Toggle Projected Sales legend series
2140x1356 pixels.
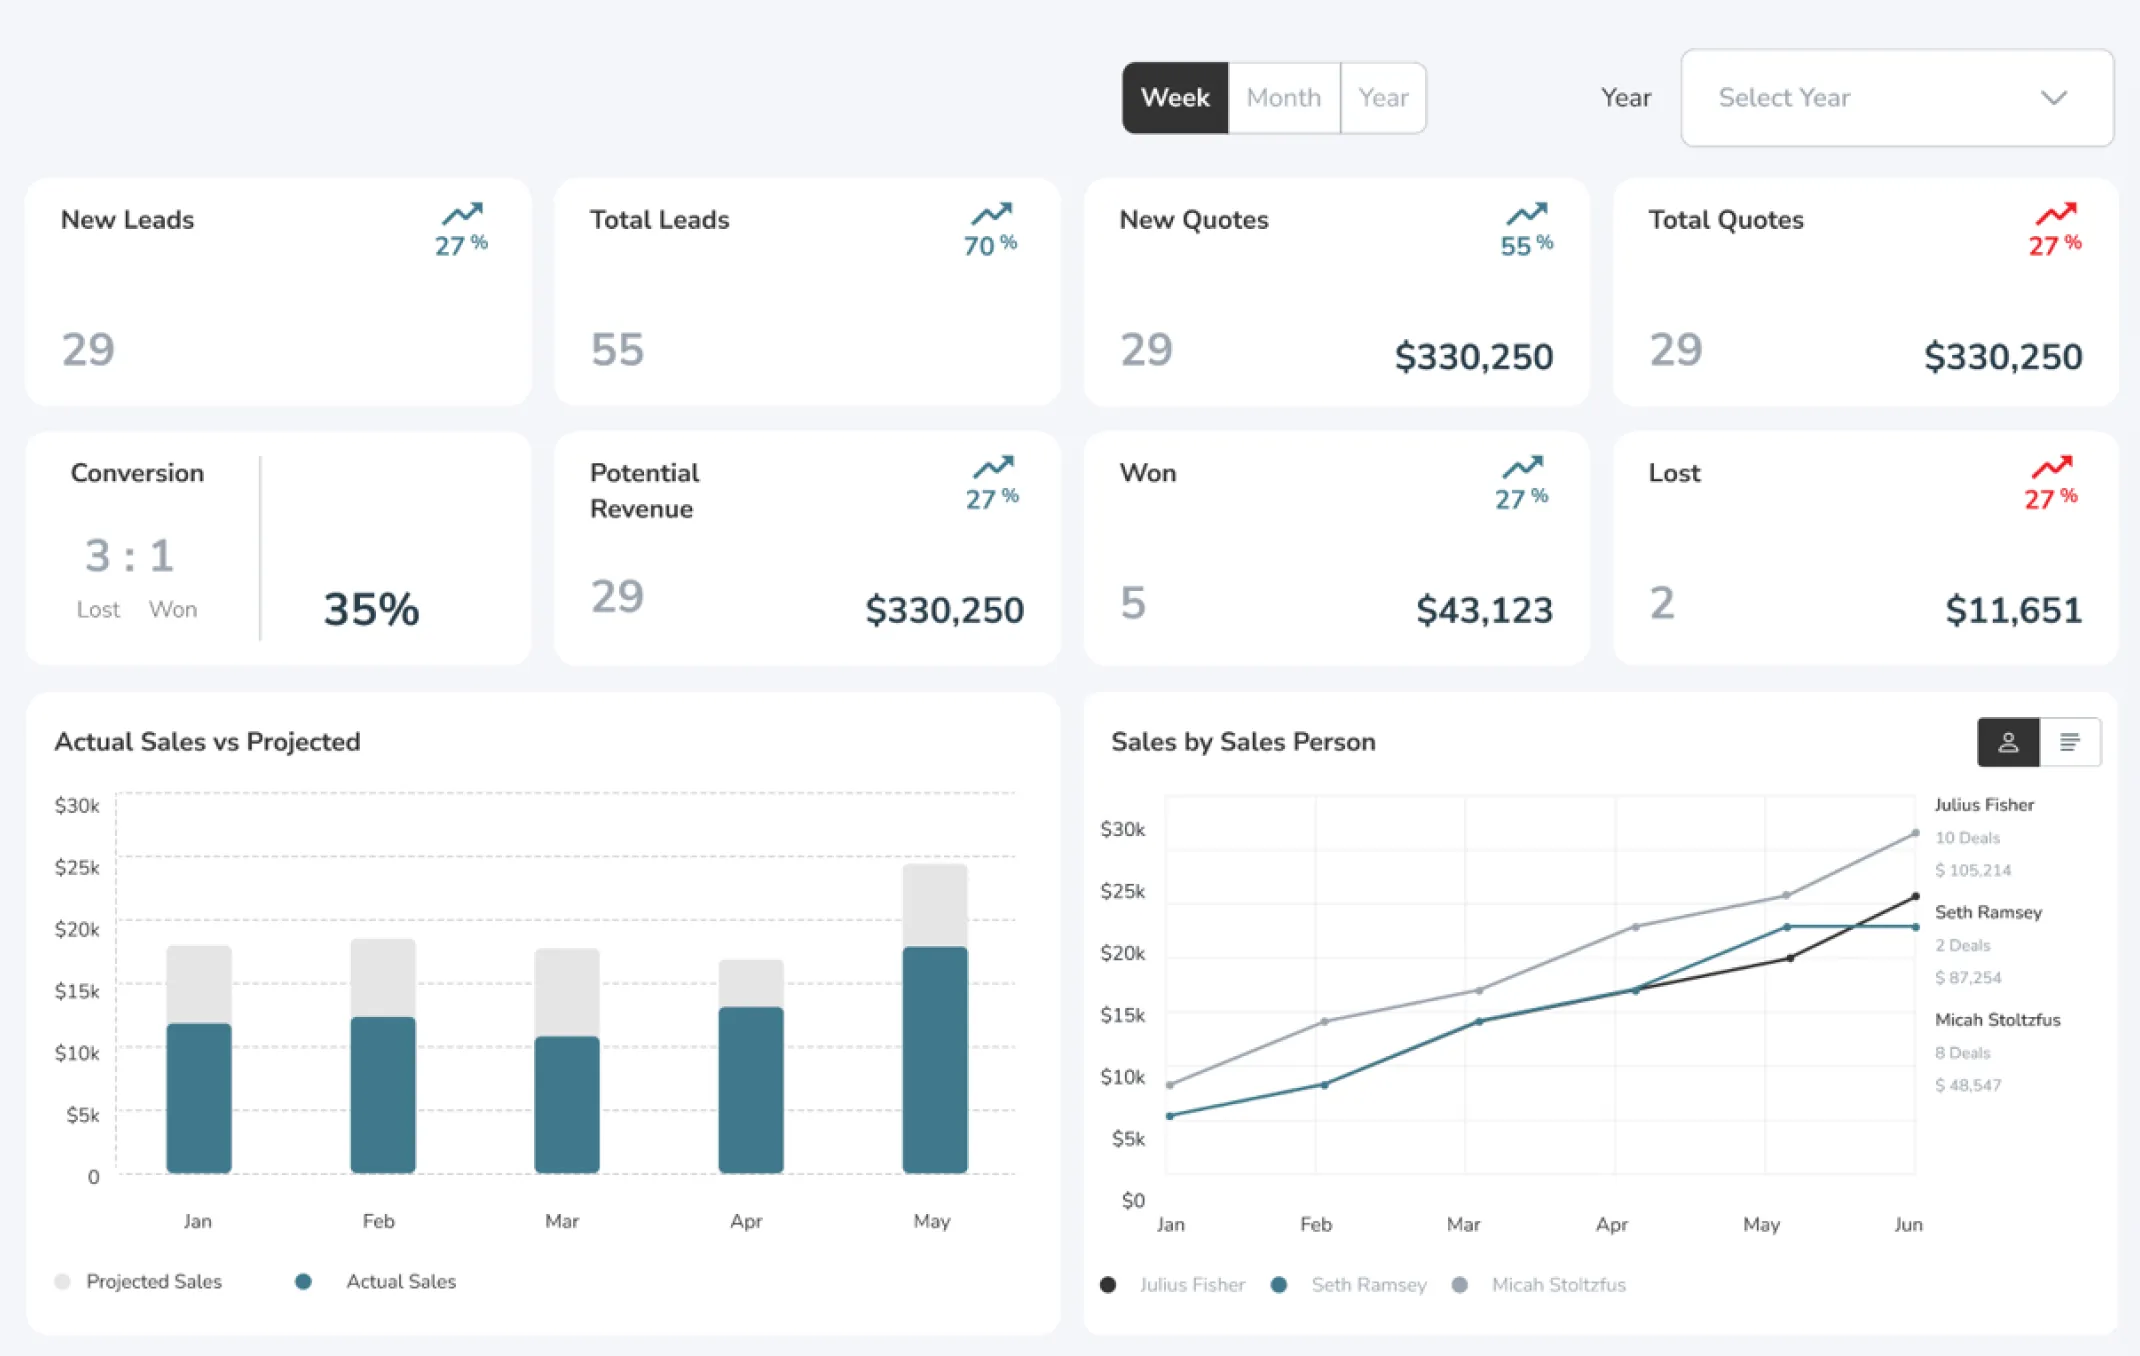coord(152,1282)
